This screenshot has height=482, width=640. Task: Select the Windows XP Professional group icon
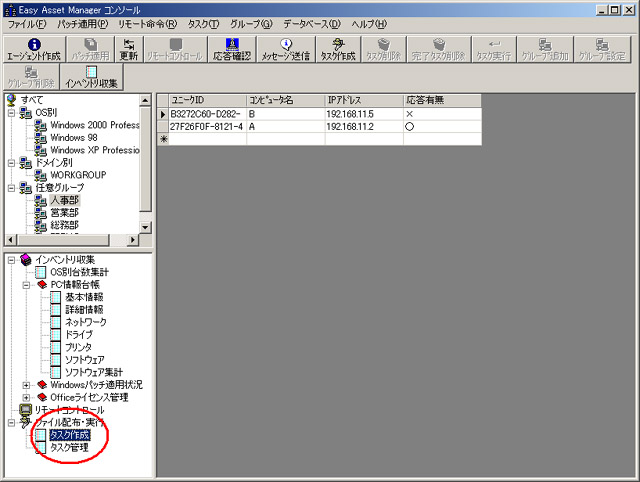point(40,150)
